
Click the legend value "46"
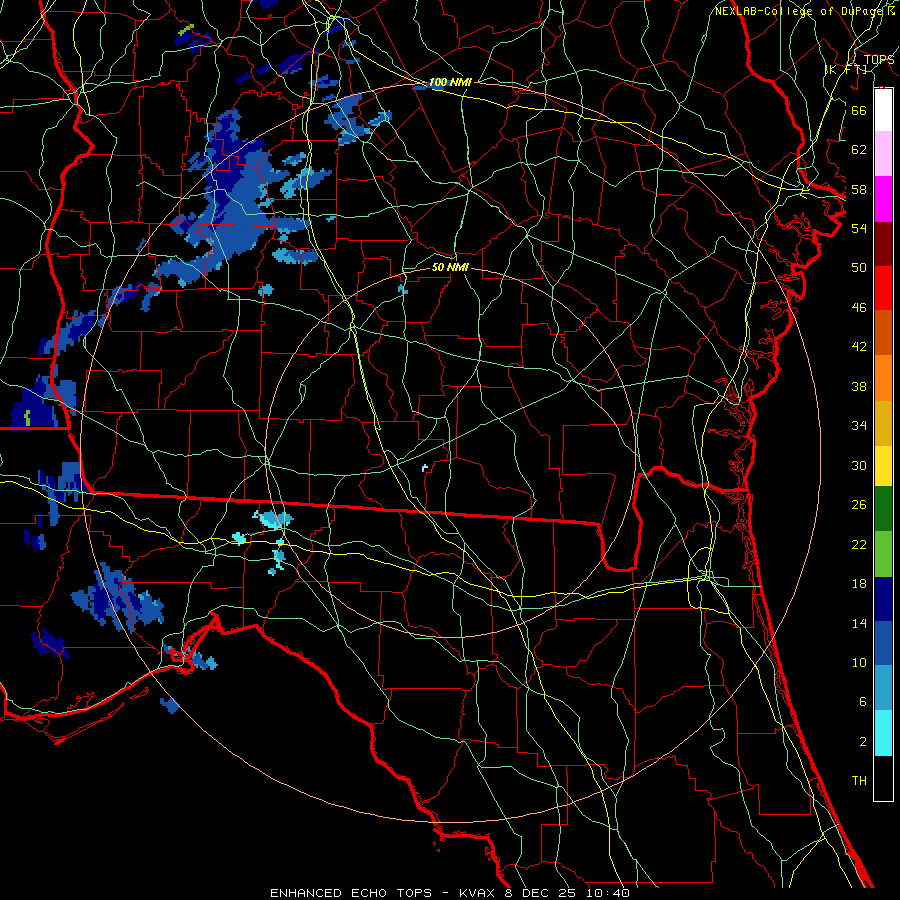pyautogui.click(x=859, y=308)
